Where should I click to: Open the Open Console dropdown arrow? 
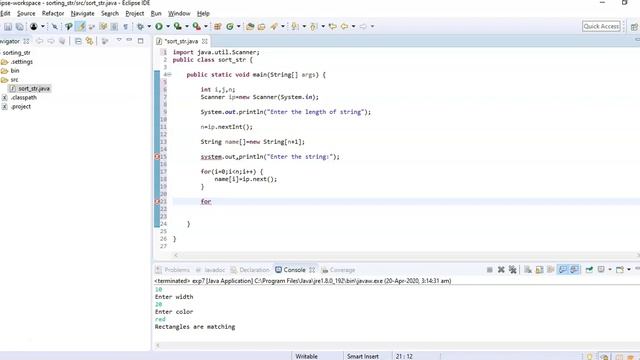tap(629, 270)
